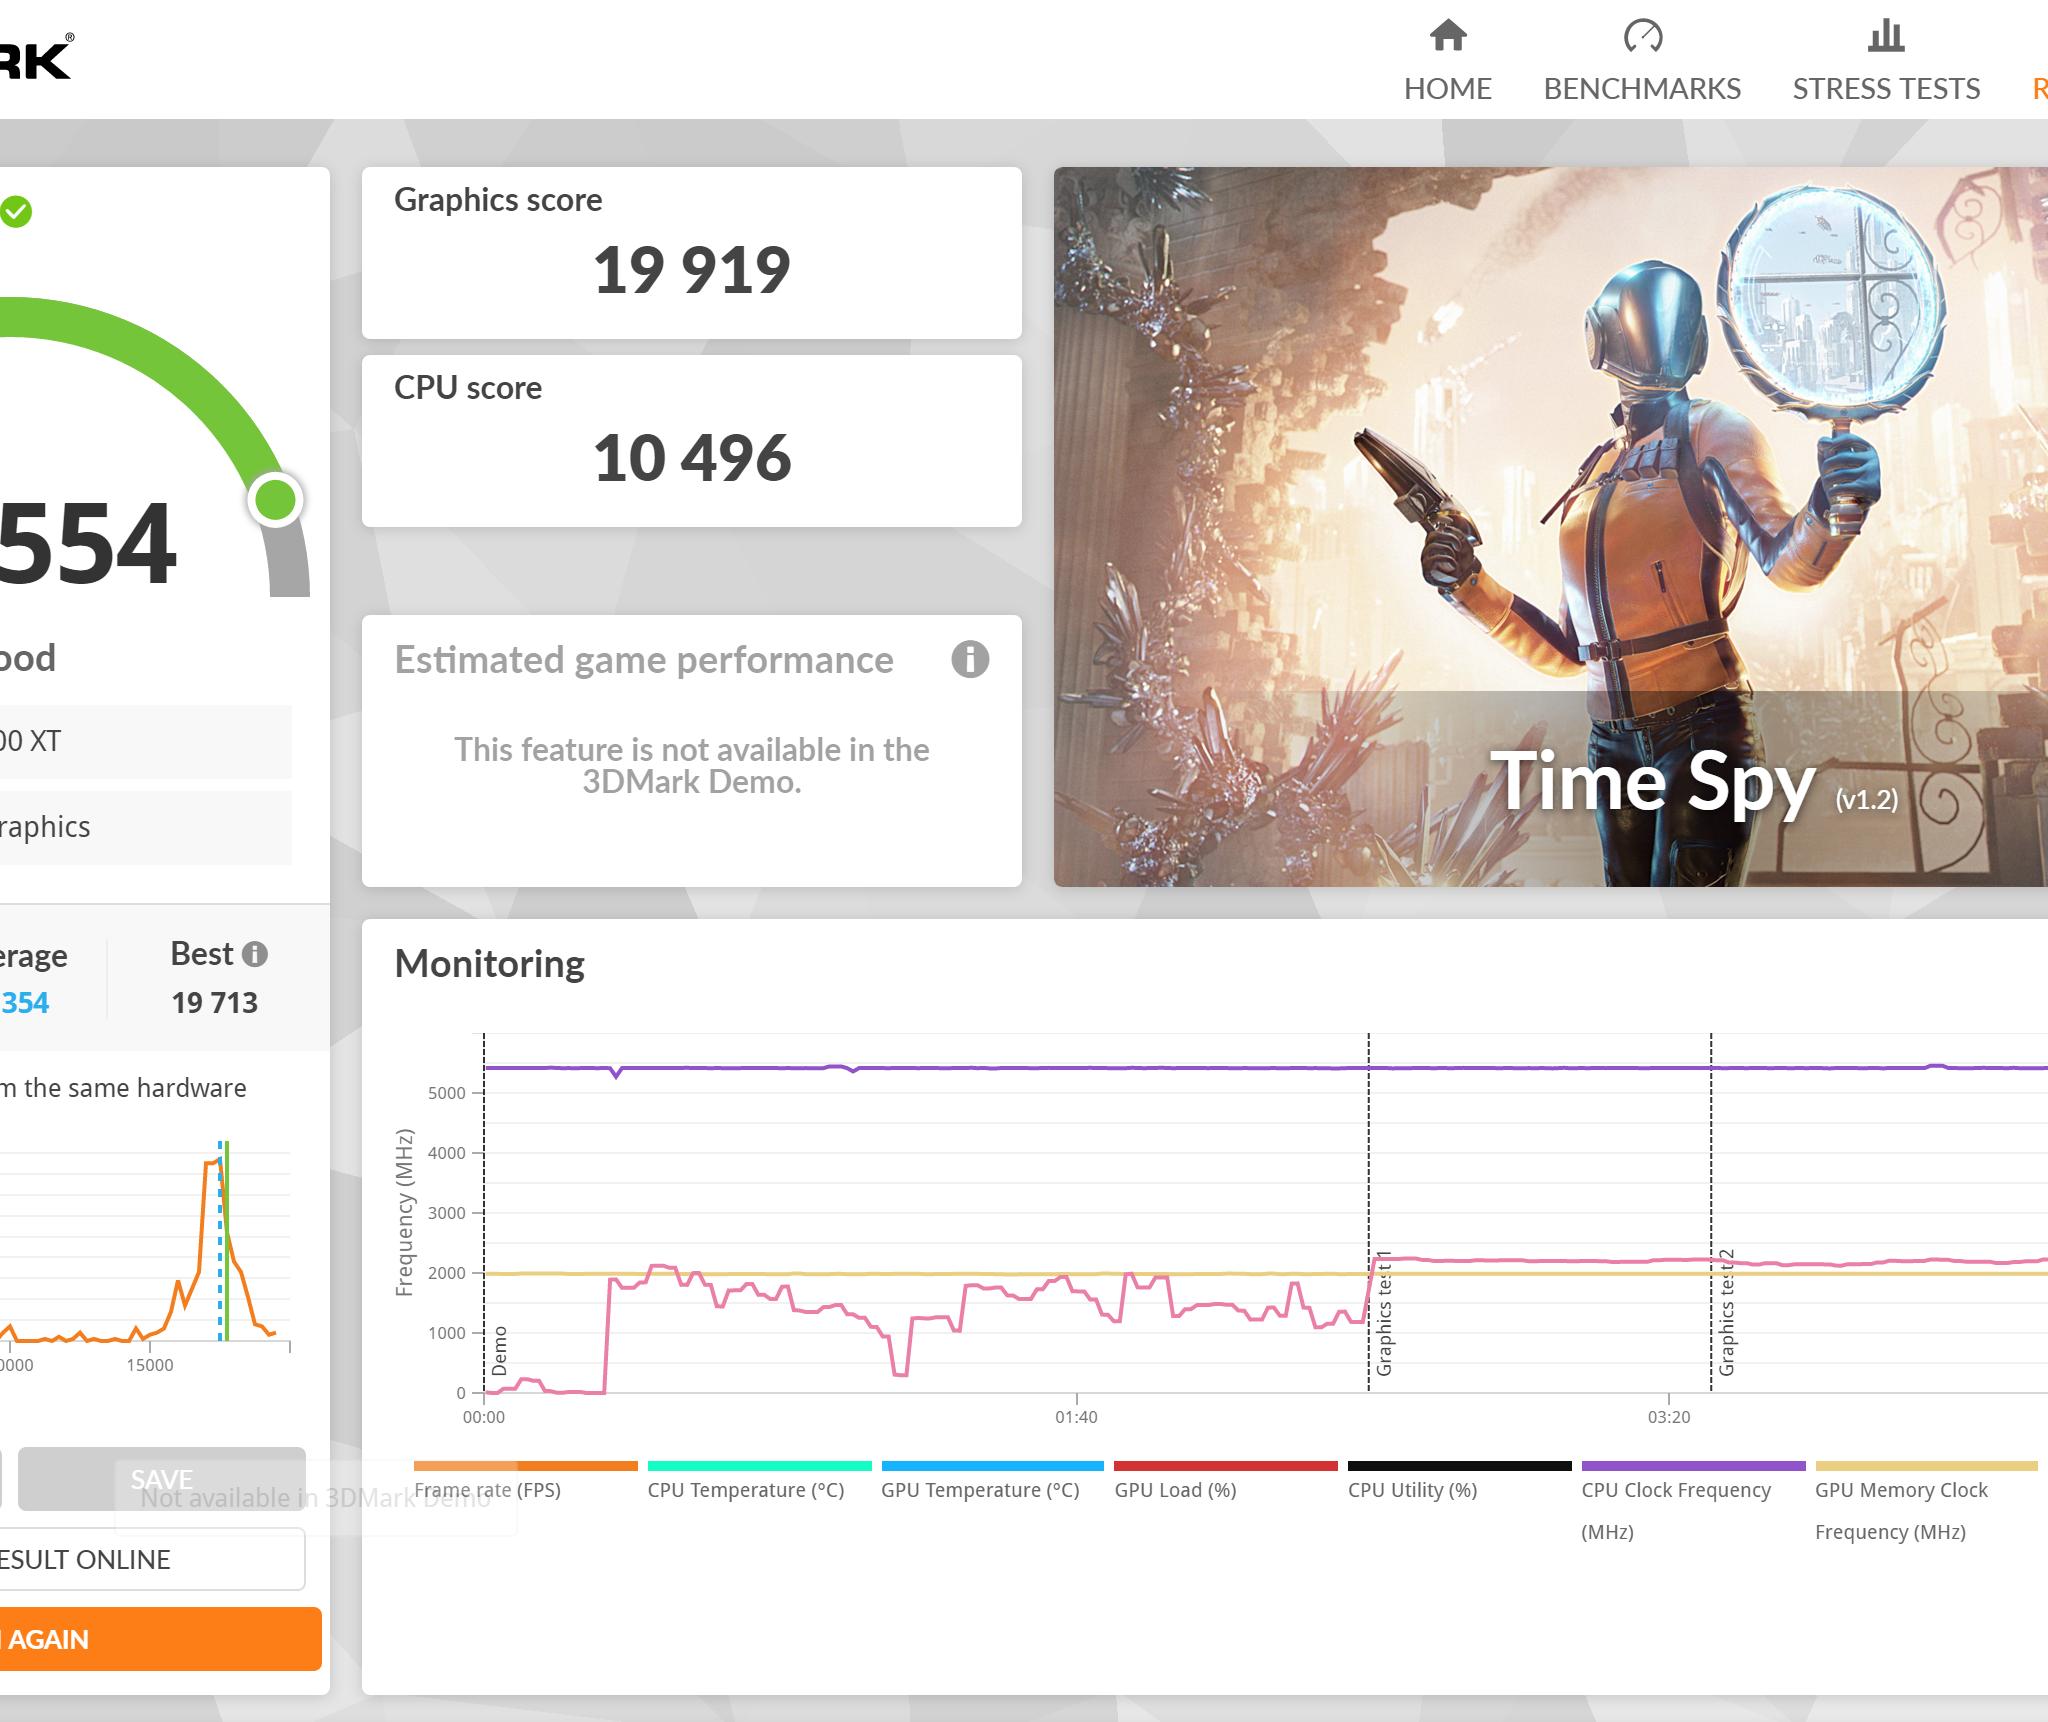Open the BENCHMARKS menu tab
Viewport: 2048px width, 1722px height.
coord(1642,89)
